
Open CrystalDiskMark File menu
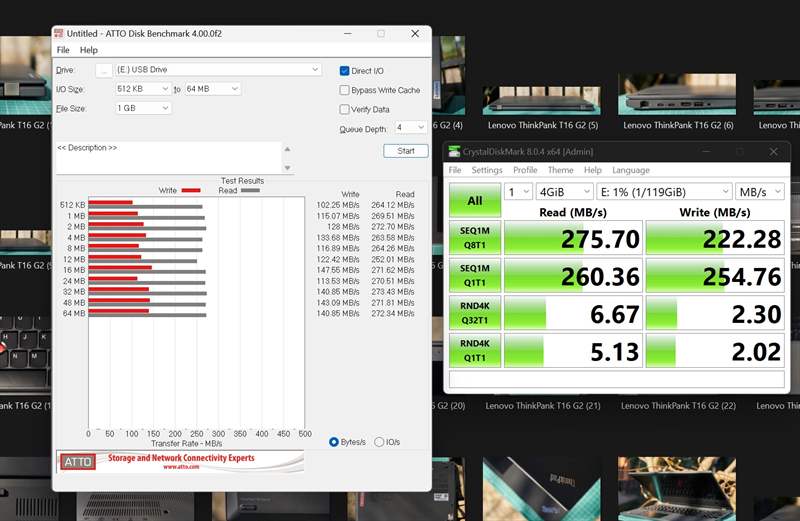455,170
